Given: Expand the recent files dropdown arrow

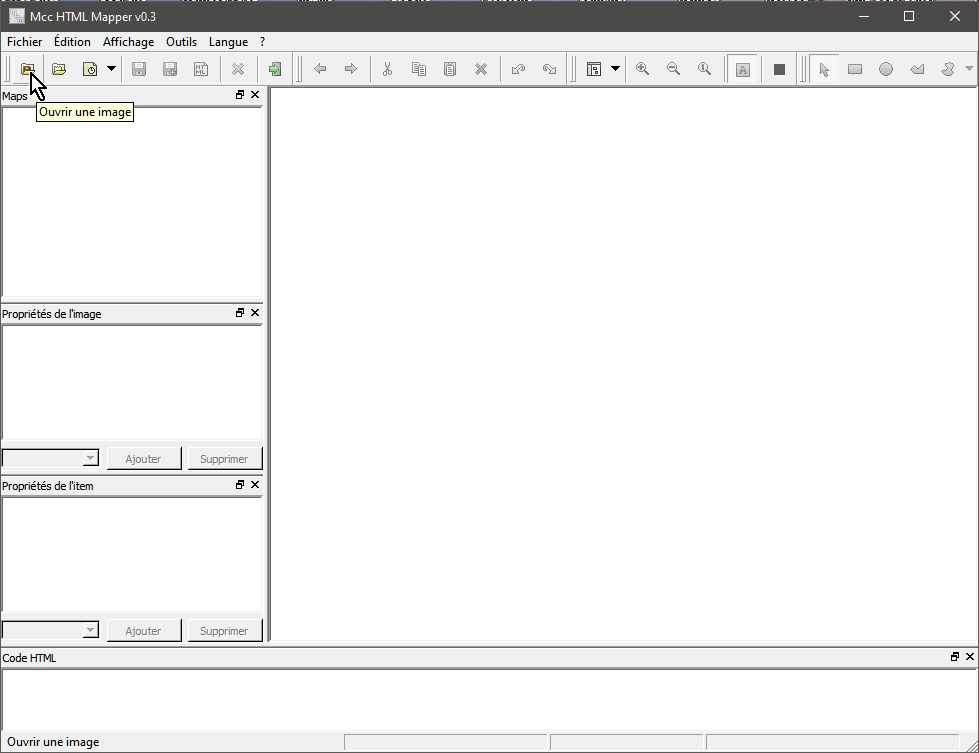Looking at the screenshot, I should [111, 69].
